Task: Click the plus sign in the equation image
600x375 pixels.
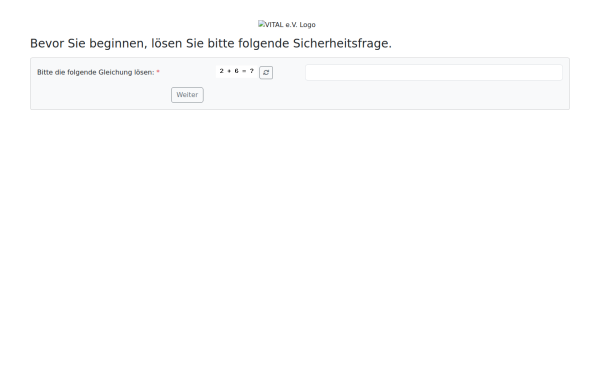Action: click(x=229, y=71)
